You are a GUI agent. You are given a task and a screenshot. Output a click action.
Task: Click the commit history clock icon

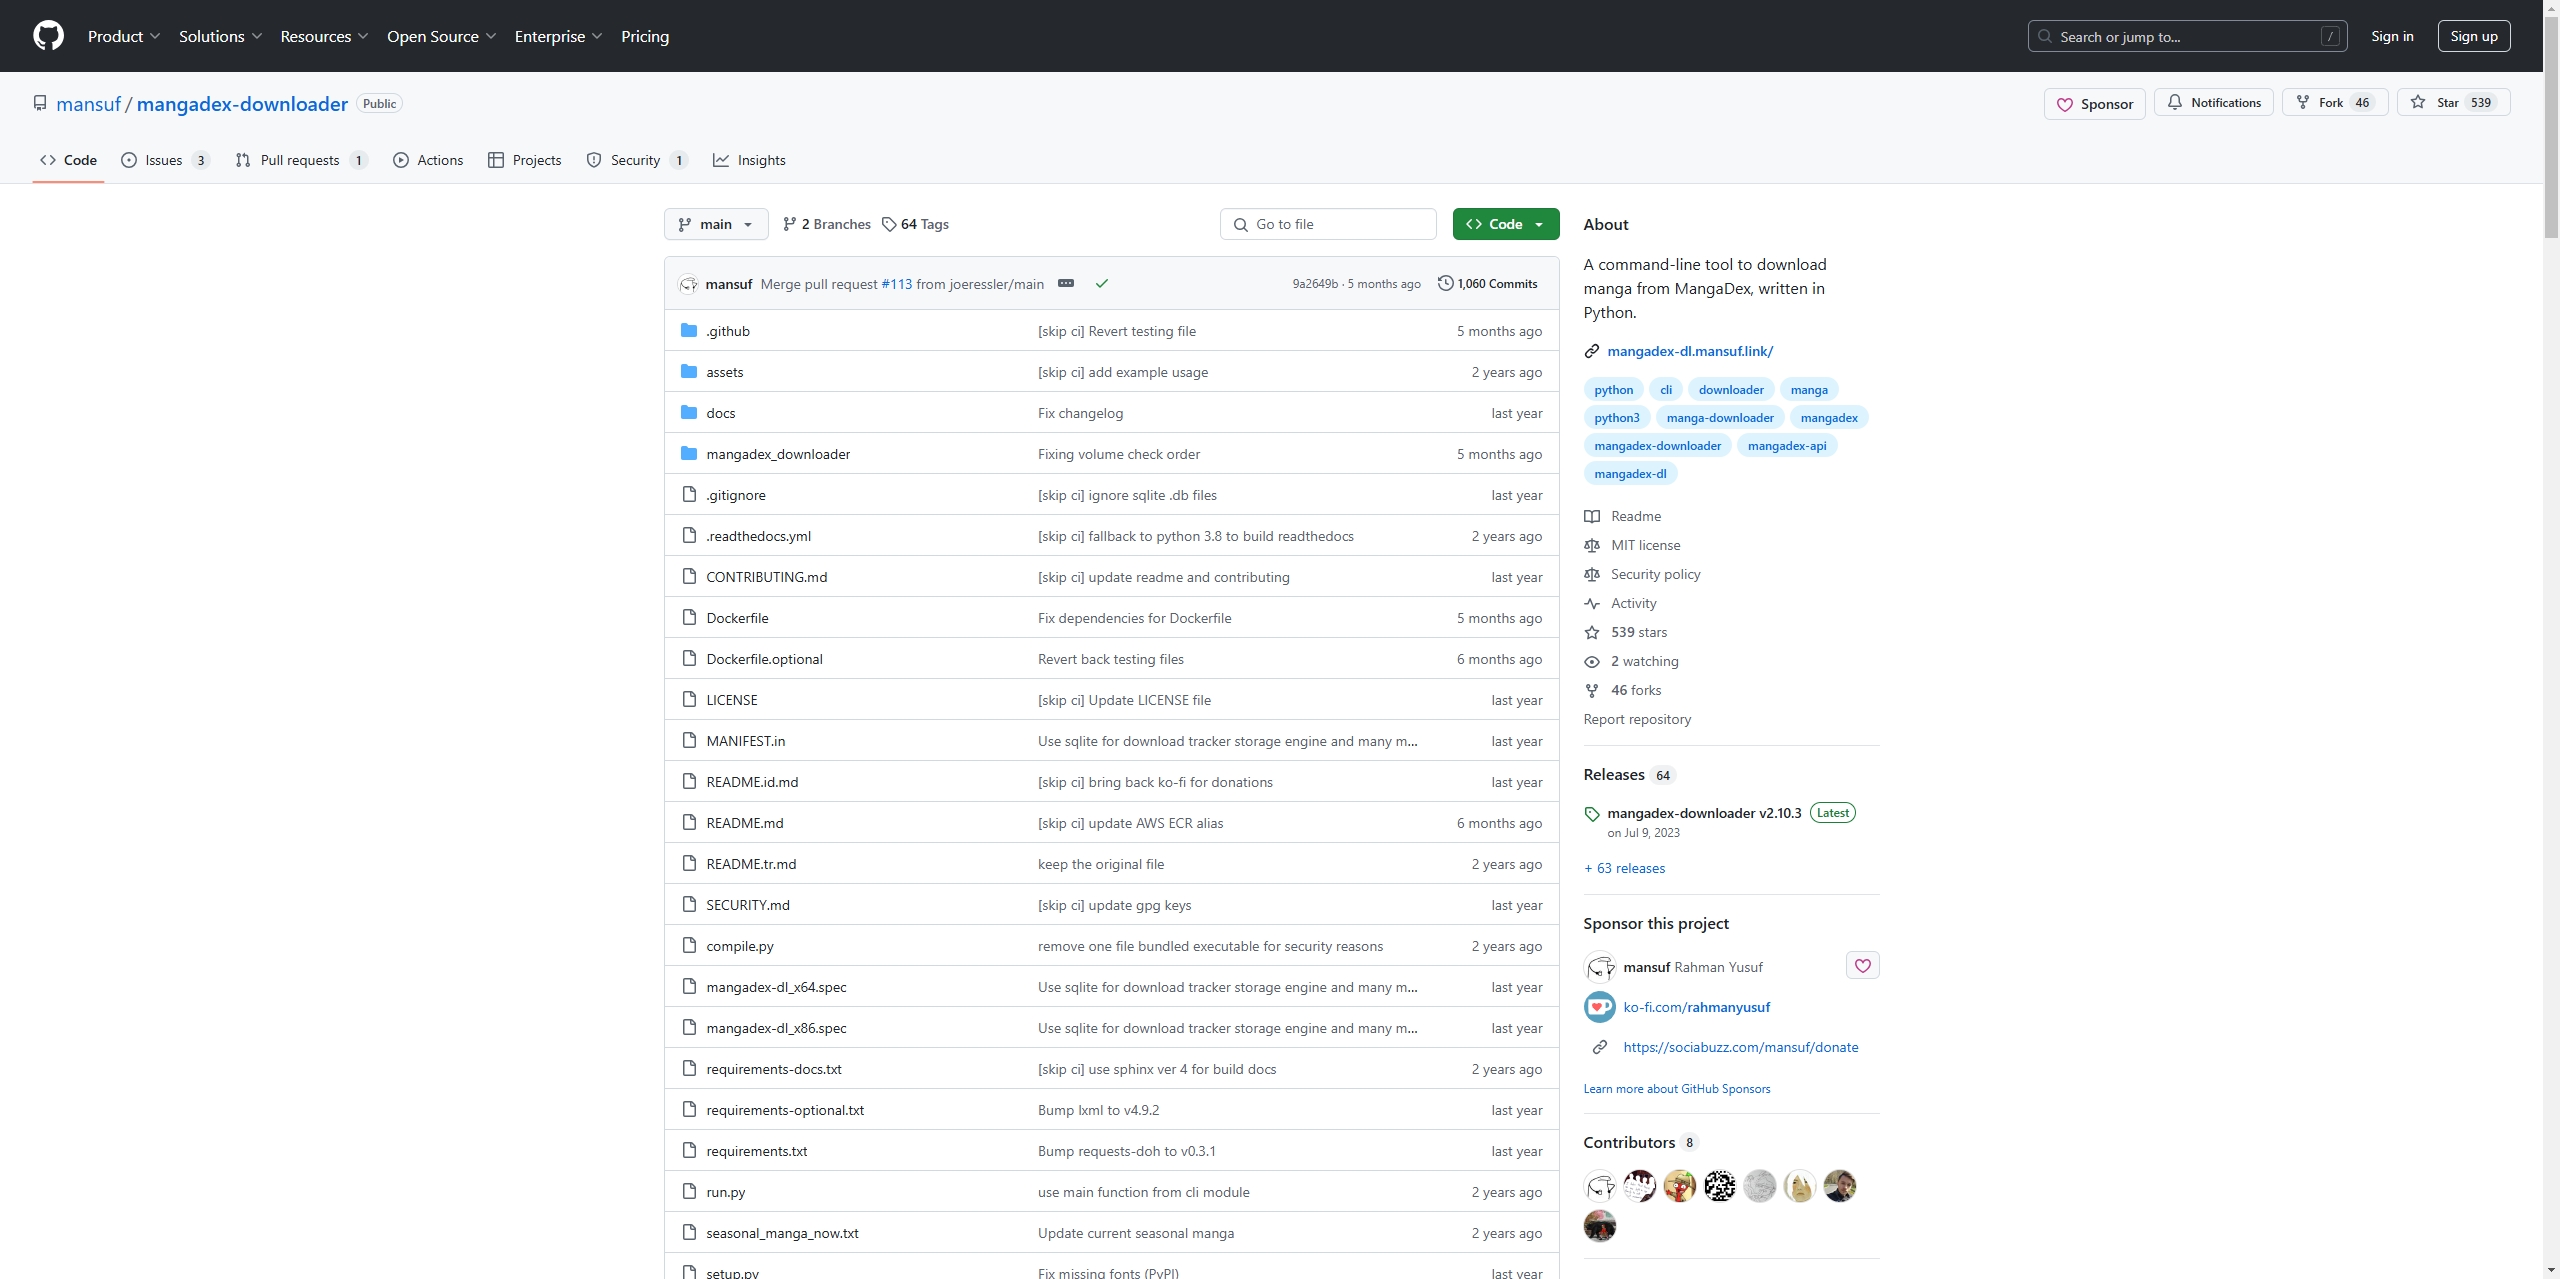(1445, 284)
